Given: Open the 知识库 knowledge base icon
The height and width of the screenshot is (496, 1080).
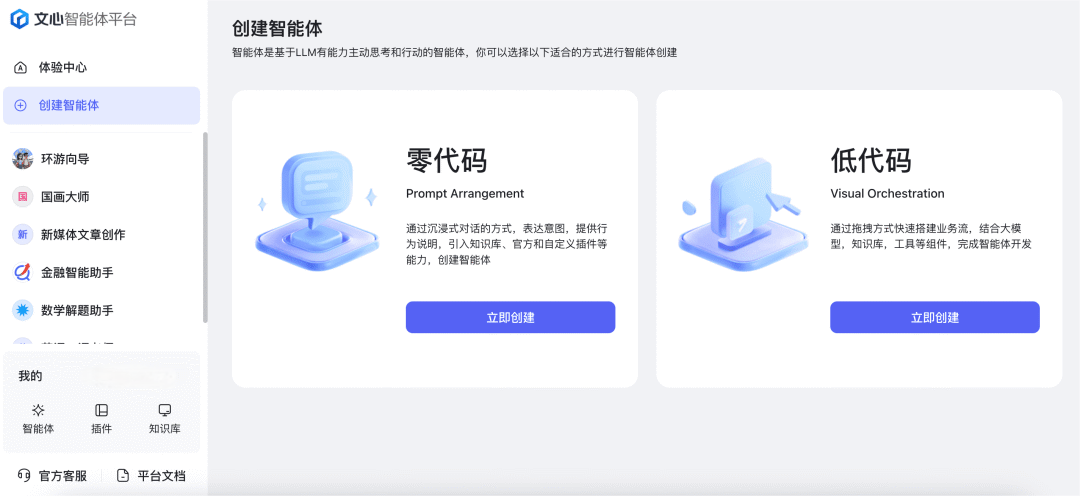Looking at the screenshot, I should [x=165, y=411].
